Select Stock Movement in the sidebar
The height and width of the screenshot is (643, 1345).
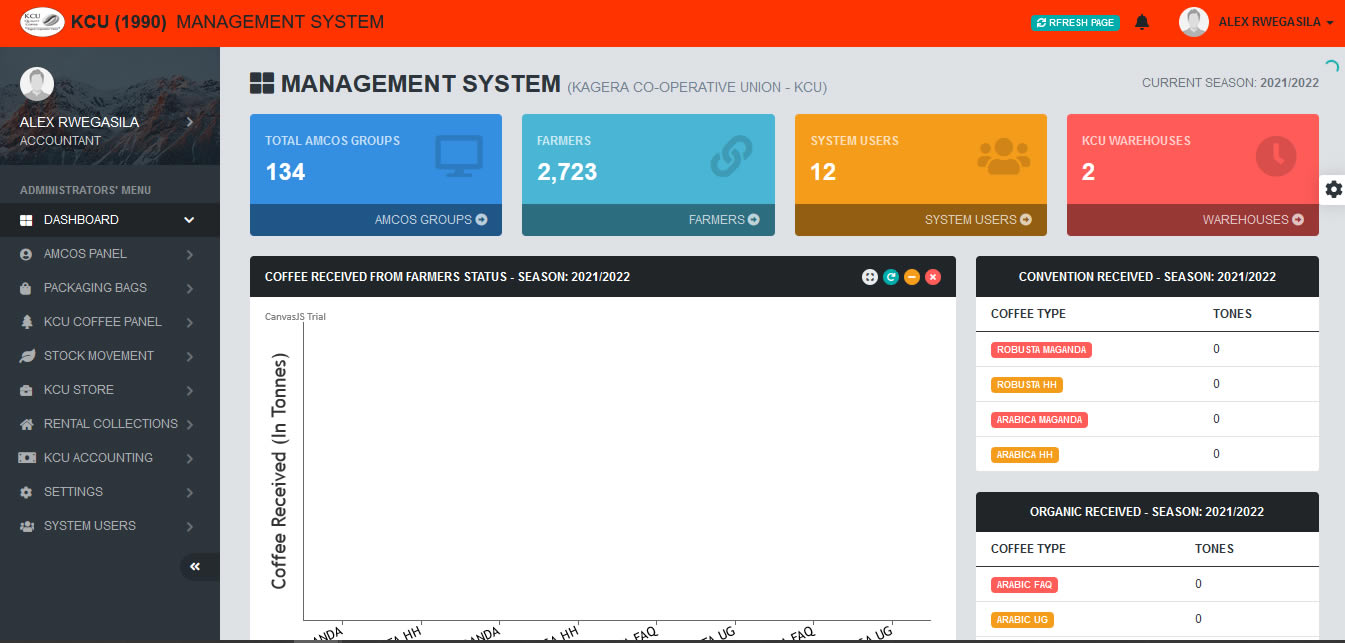tap(110, 356)
